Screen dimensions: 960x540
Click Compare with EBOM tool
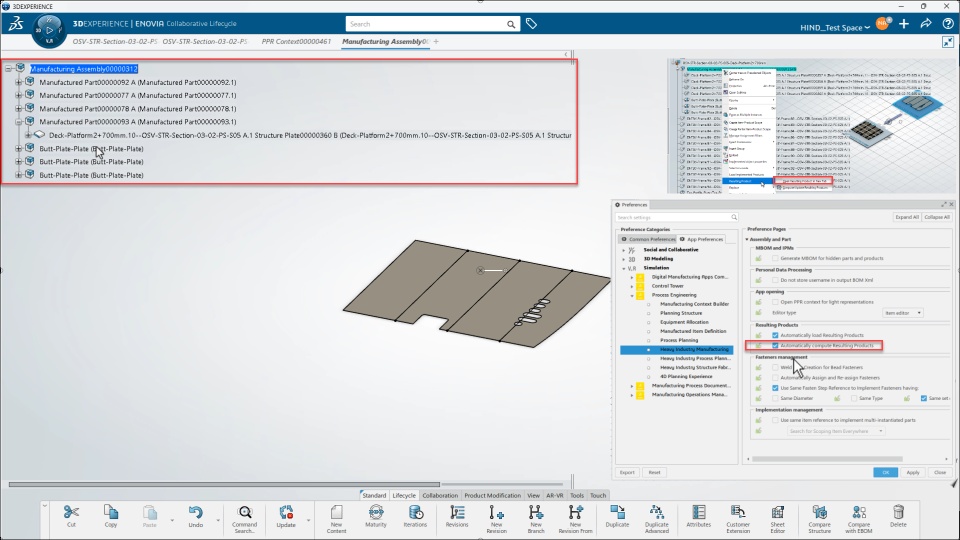[x=859, y=519]
